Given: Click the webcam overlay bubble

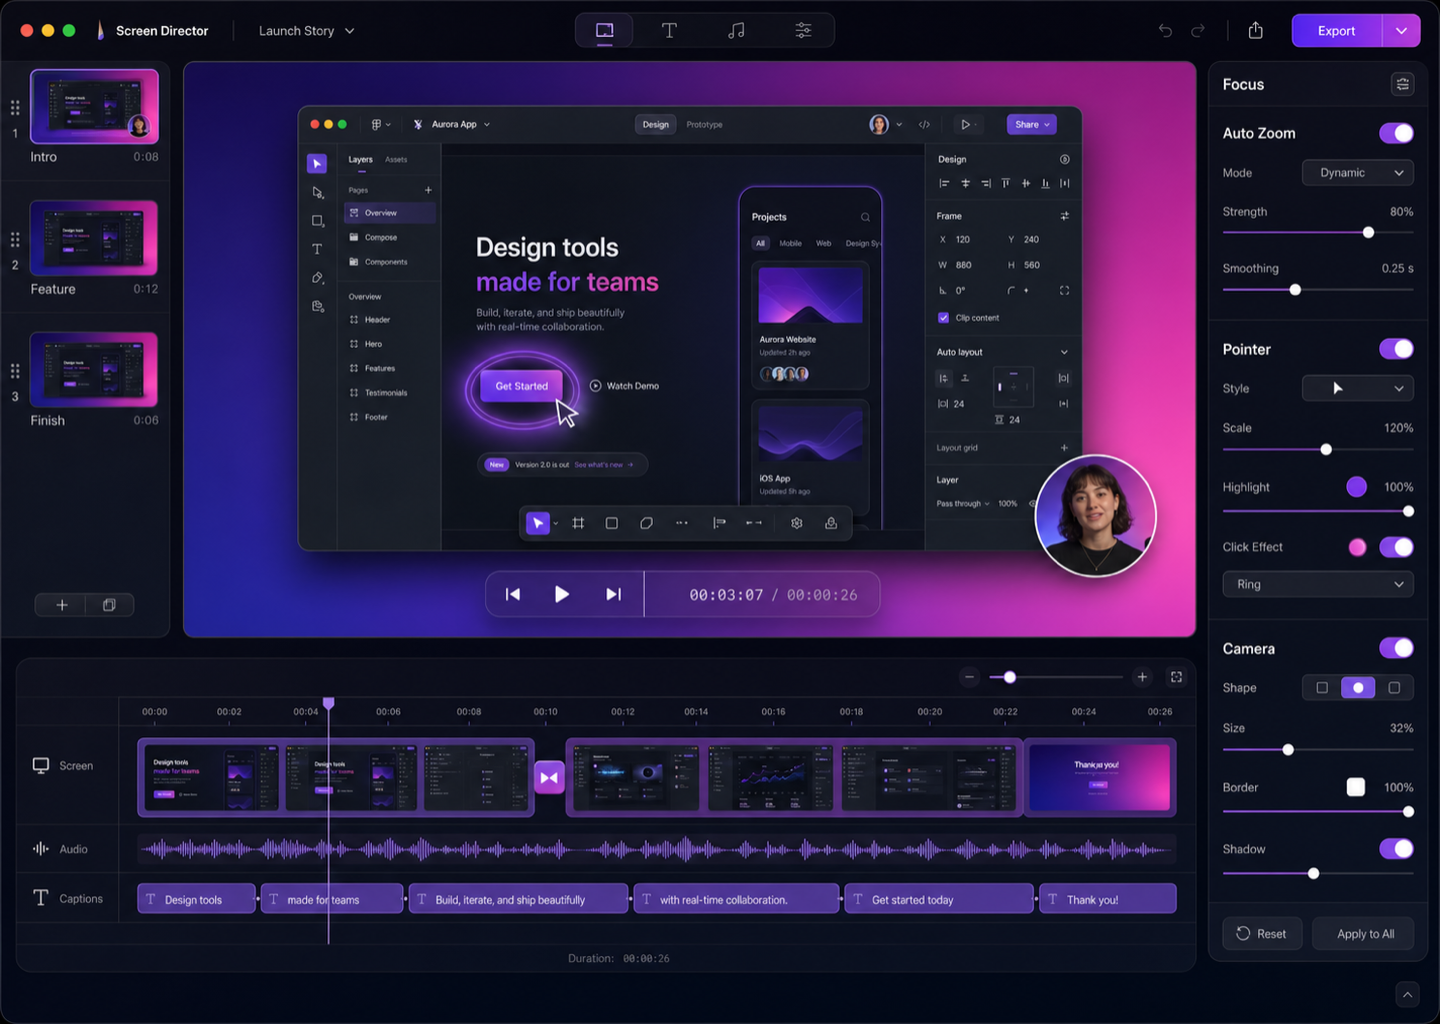Looking at the screenshot, I should tap(1095, 516).
